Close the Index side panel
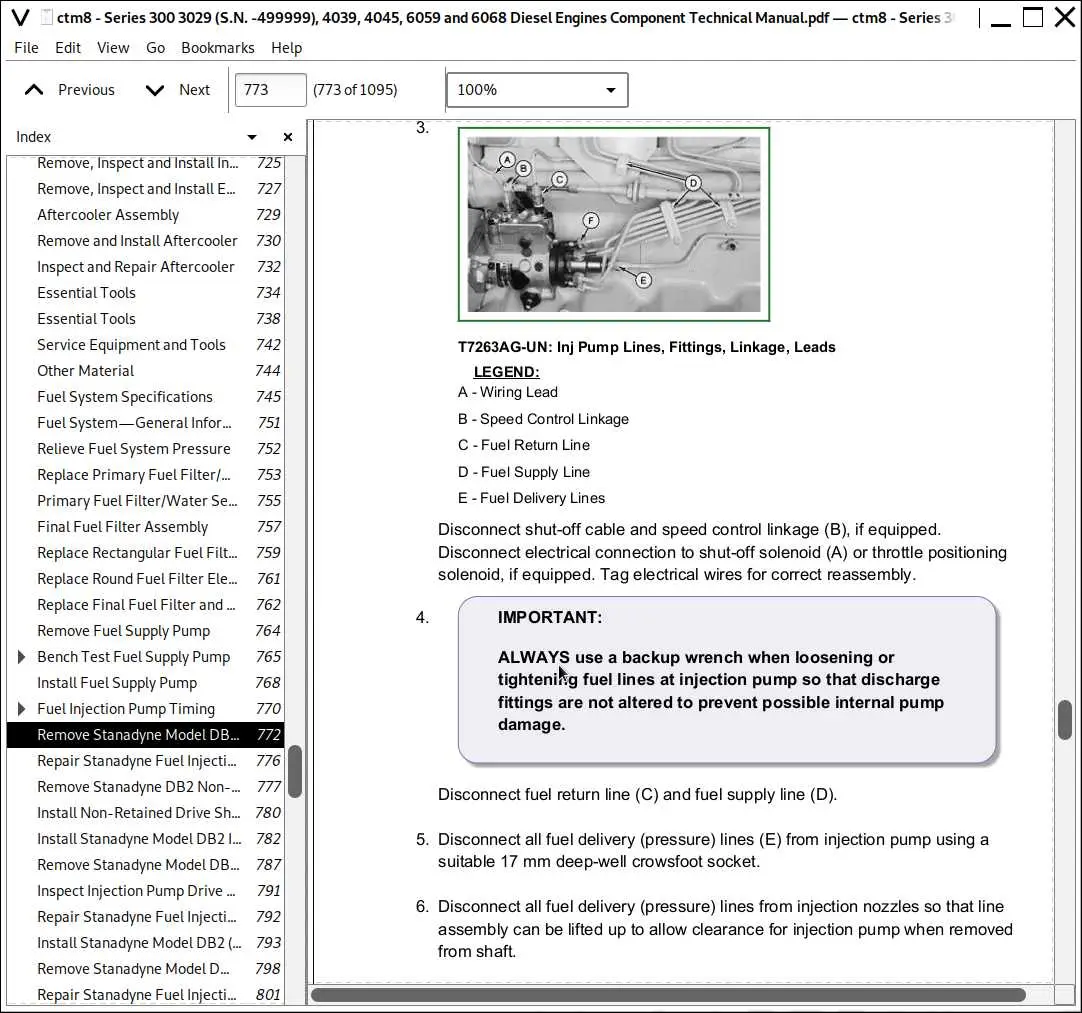Image resolution: width=1082 pixels, height=1013 pixels. 288,137
